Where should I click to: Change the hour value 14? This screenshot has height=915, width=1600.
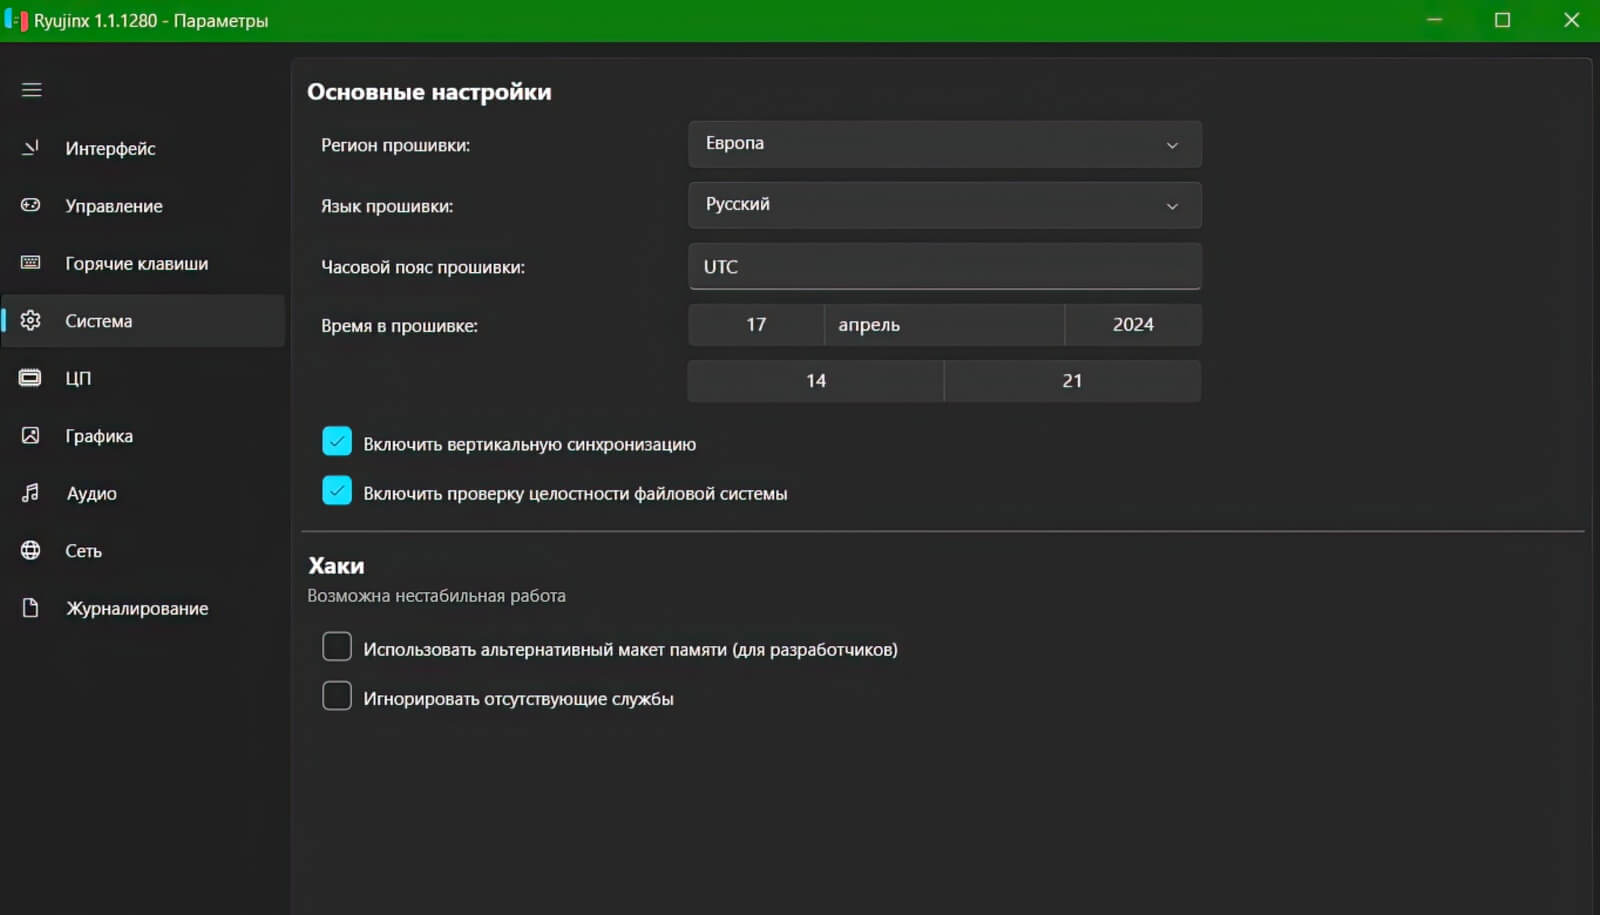point(816,381)
